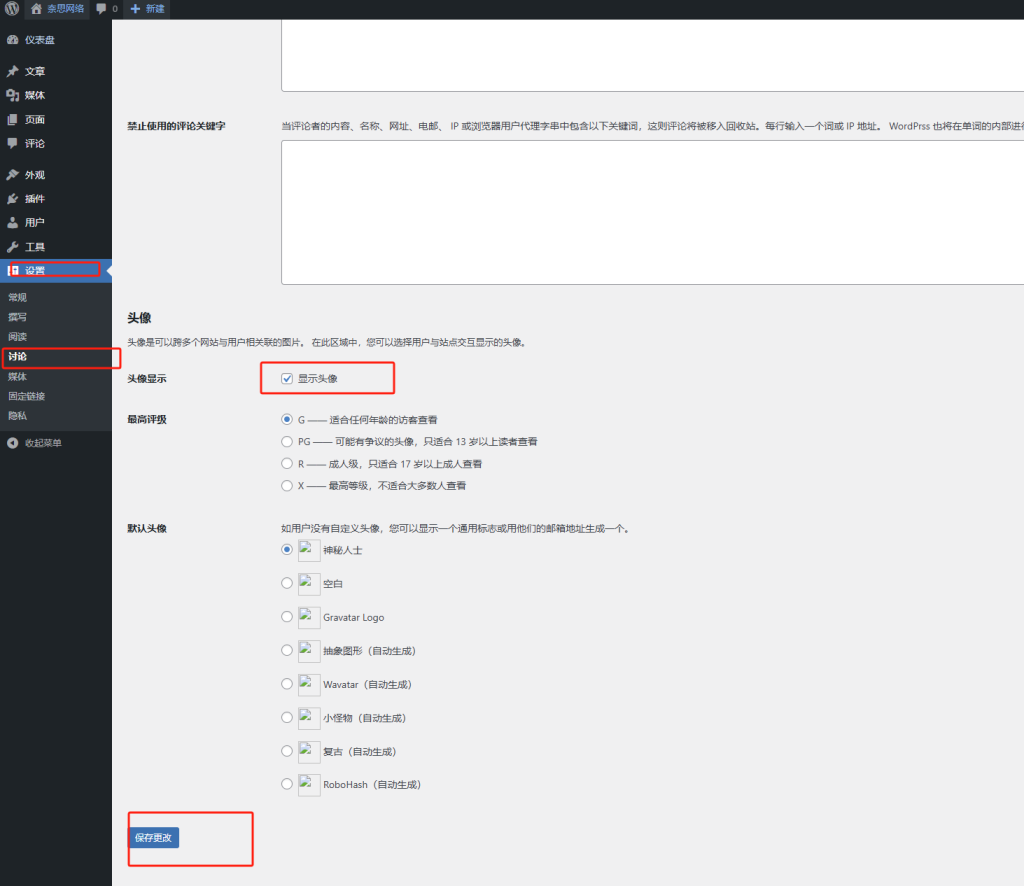Open 常规 general settings submenu
The height and width of the screenshot is (886, 1024).
point(18,297)
